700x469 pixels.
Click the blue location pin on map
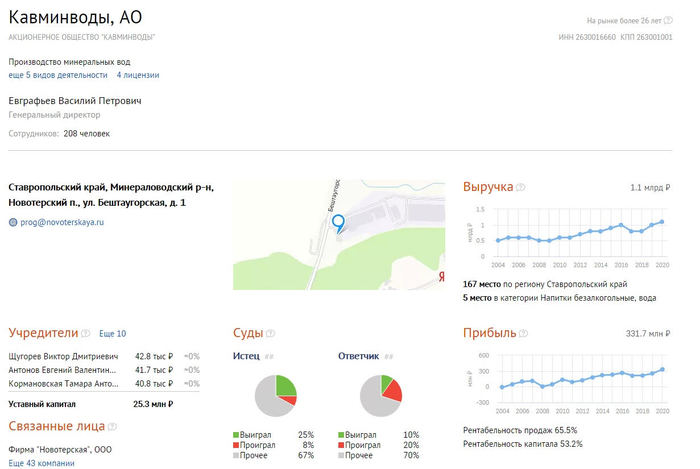pyautogui.click(x=338, y=224)
